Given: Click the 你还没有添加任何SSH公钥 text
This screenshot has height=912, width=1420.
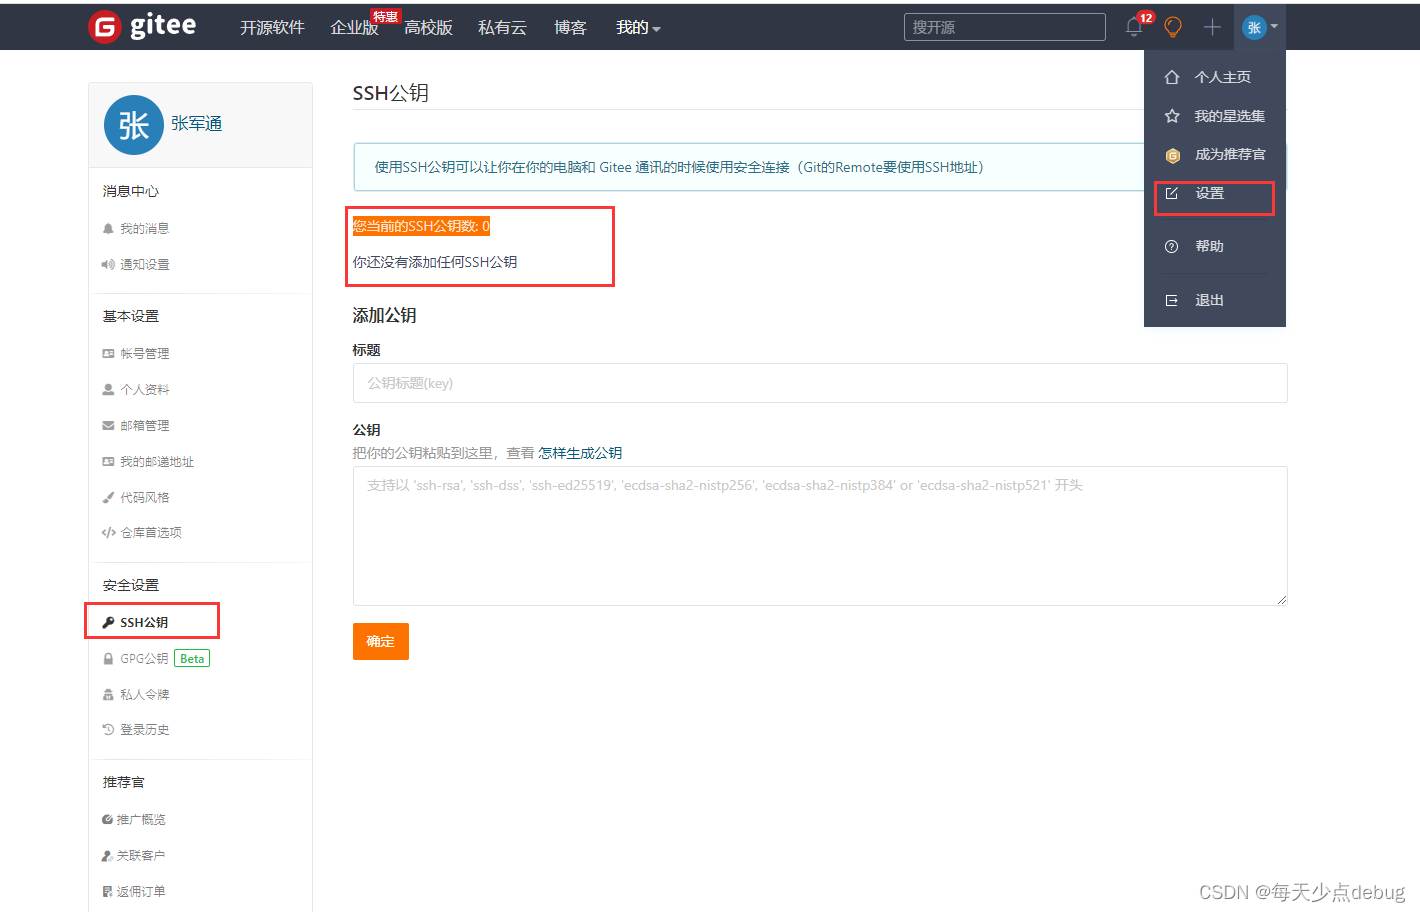Looking at the screenshot, I should click(x=435, y=262).
